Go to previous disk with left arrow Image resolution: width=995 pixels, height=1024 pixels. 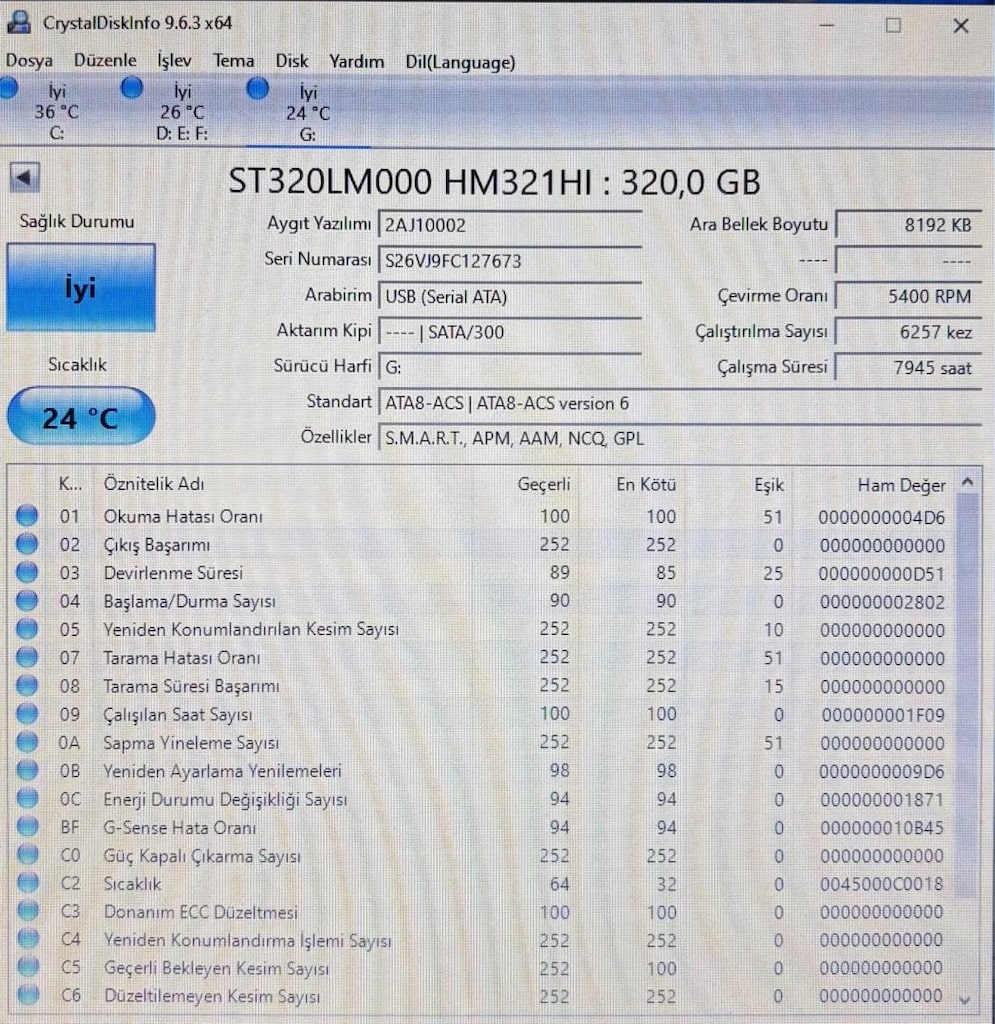[x=25, y=177]
